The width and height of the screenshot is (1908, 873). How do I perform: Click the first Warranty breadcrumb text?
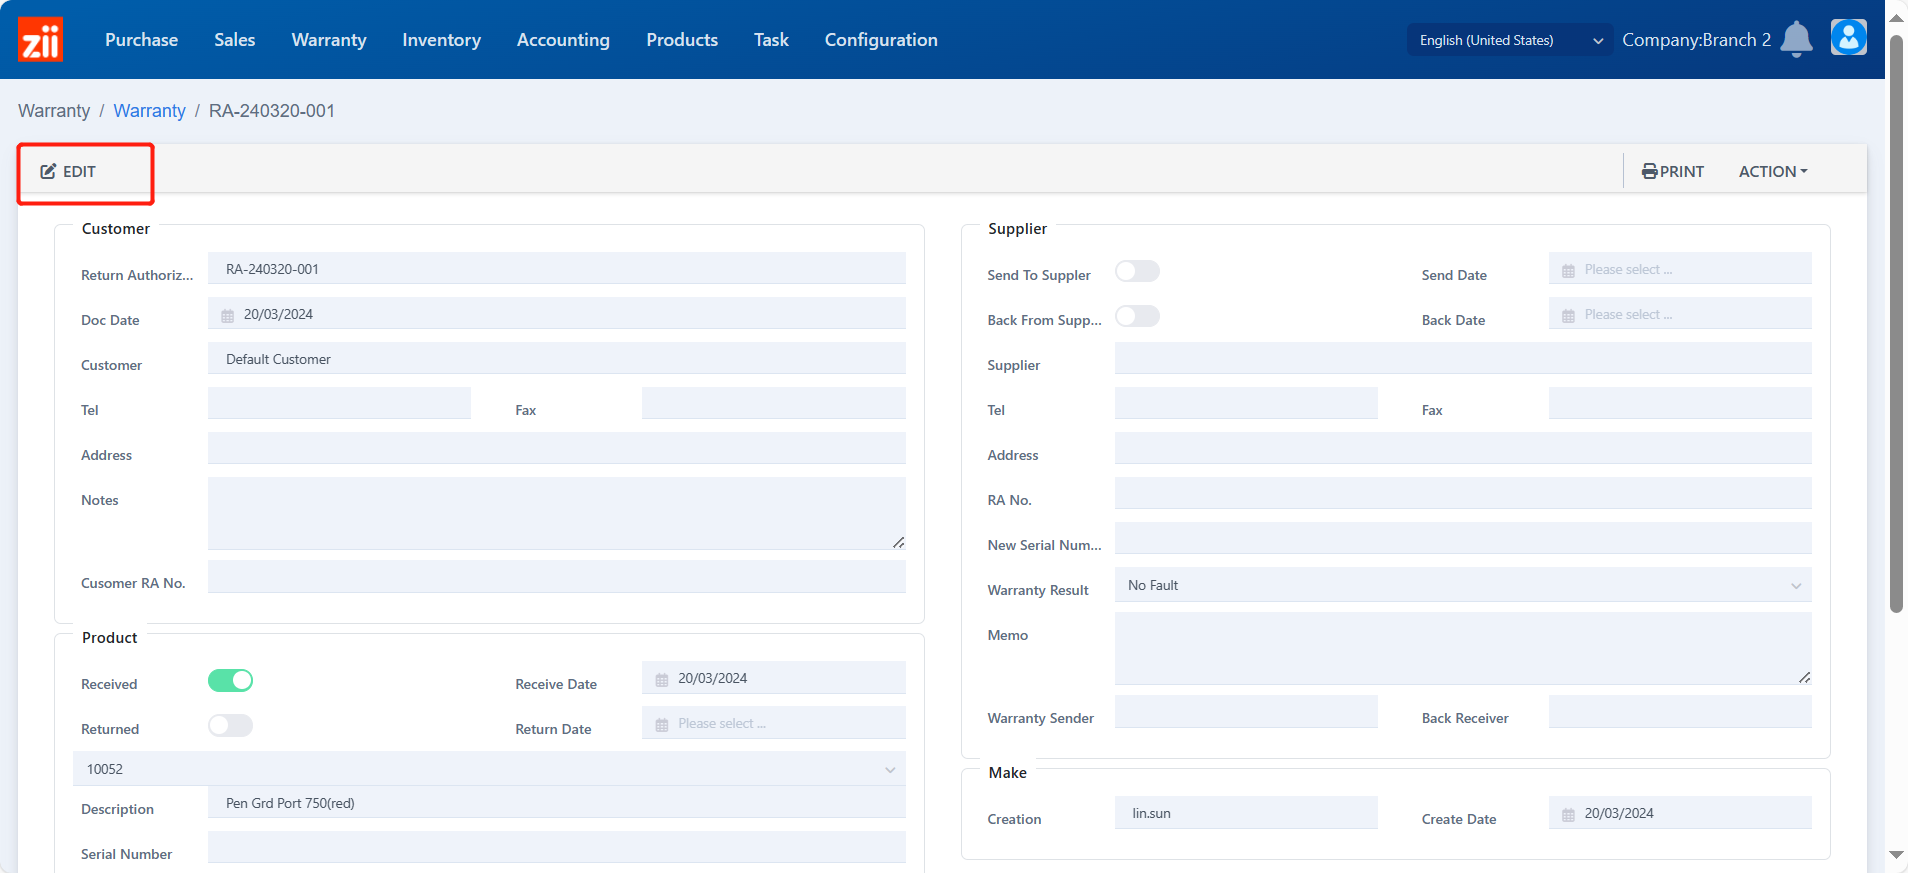(x=54, y=111)
